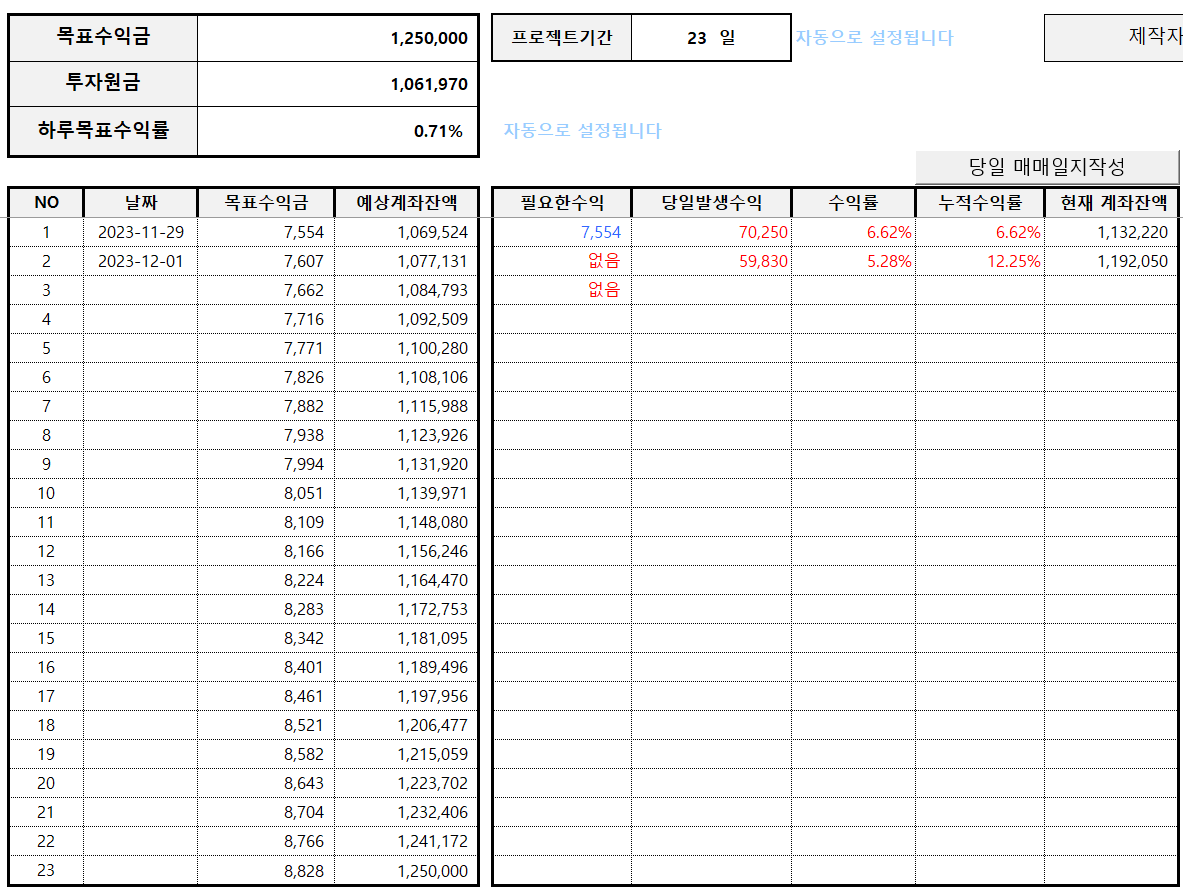
Task: Select the 현재 계좌잔액 cell showing 1,132,220
Action: (1113, 232)
